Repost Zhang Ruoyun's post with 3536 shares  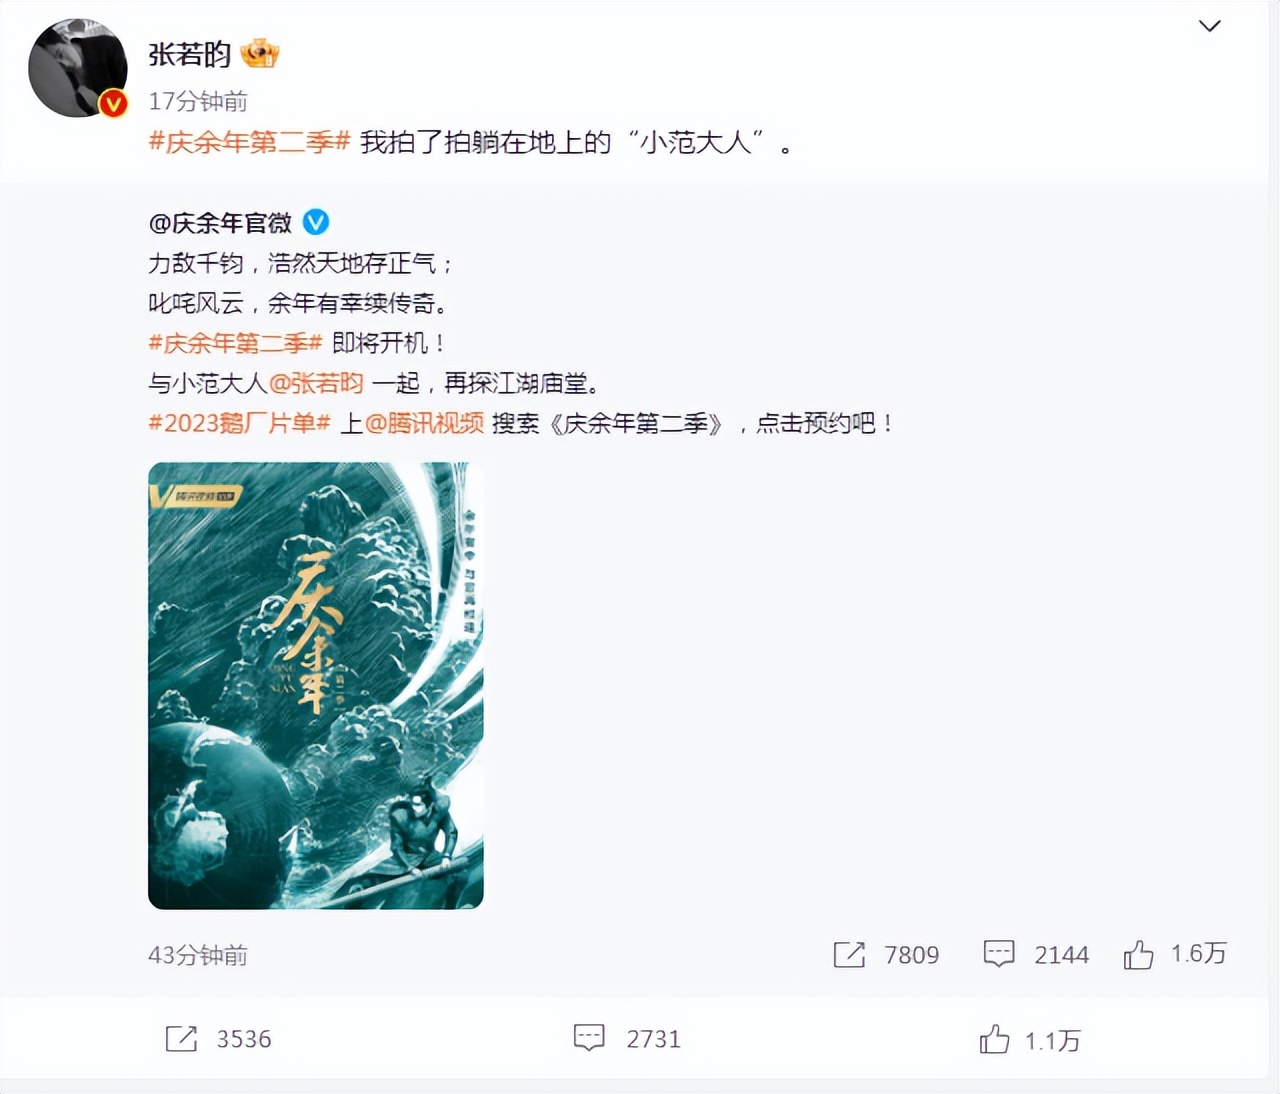click(218, 1039)
